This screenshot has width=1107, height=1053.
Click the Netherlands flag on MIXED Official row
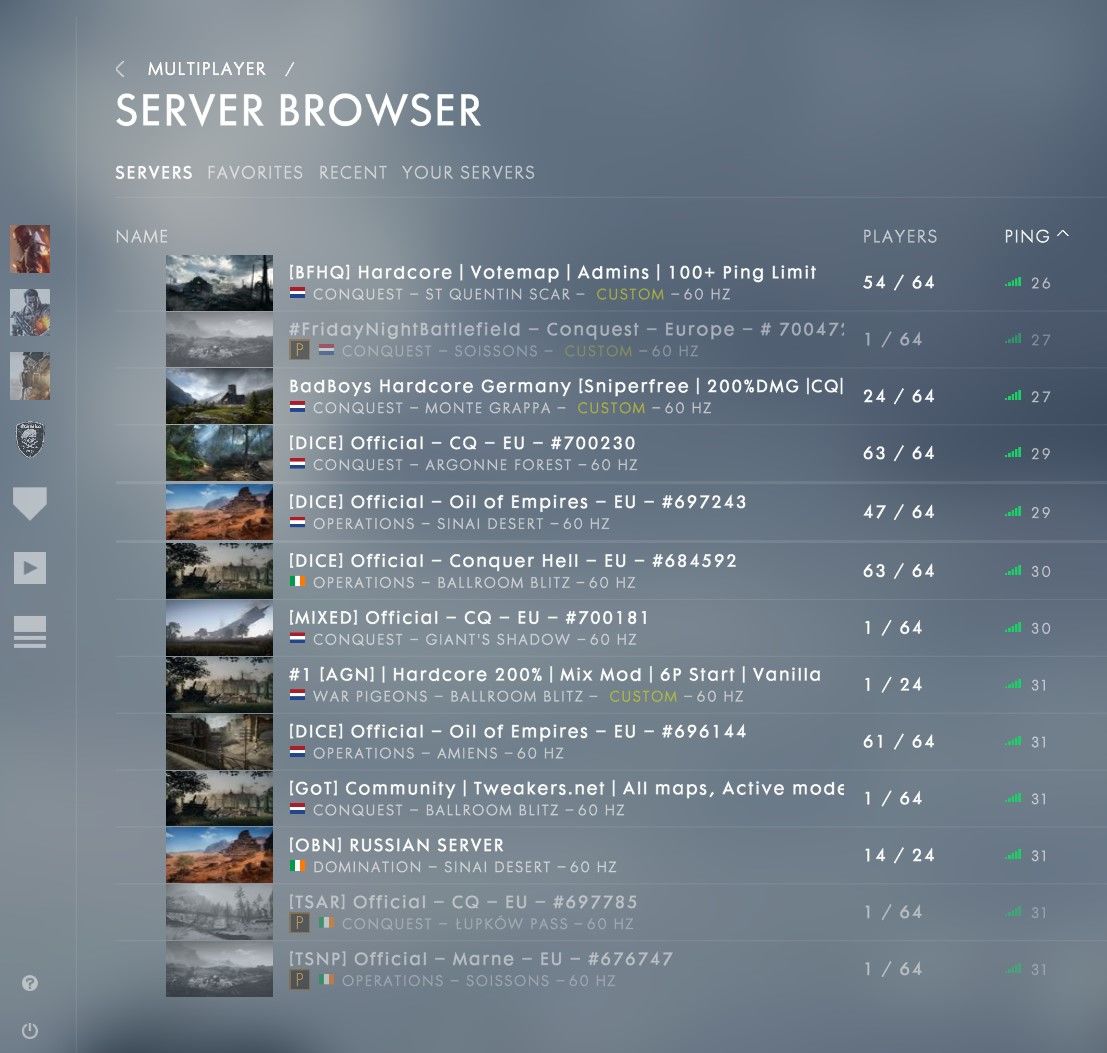[x=297, y=638]
